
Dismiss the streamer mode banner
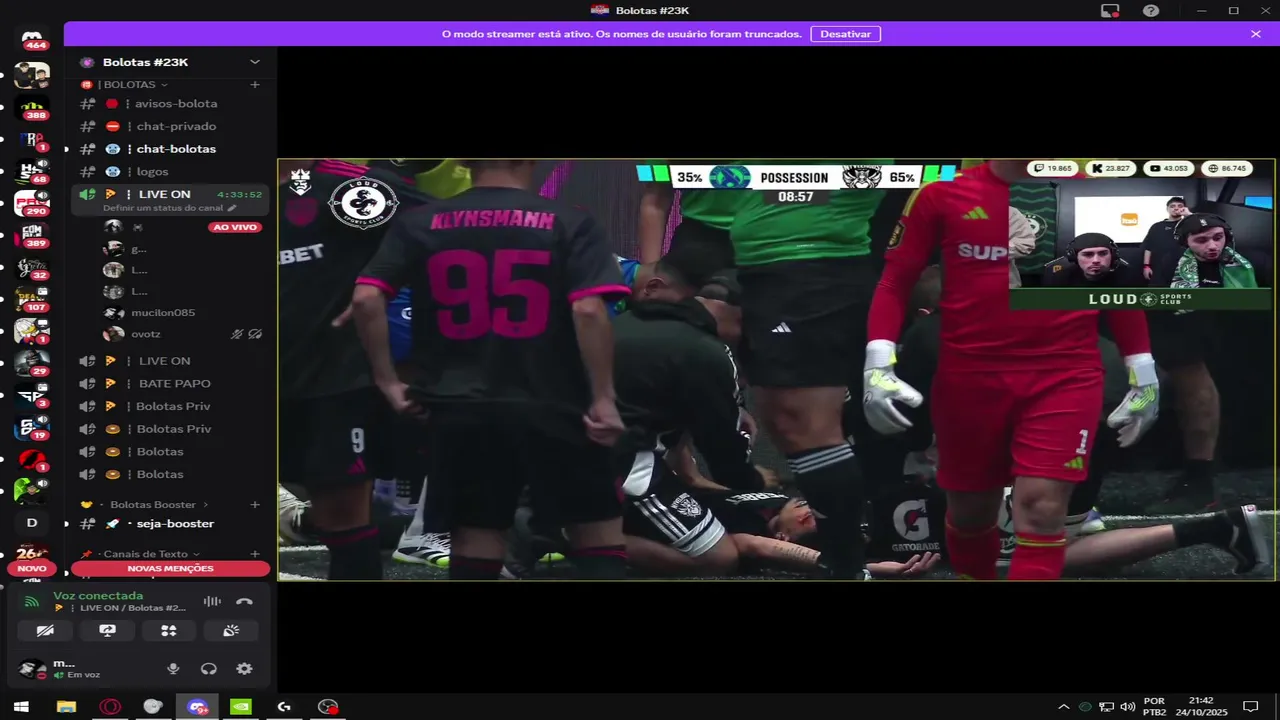[x=1256, y=34]
